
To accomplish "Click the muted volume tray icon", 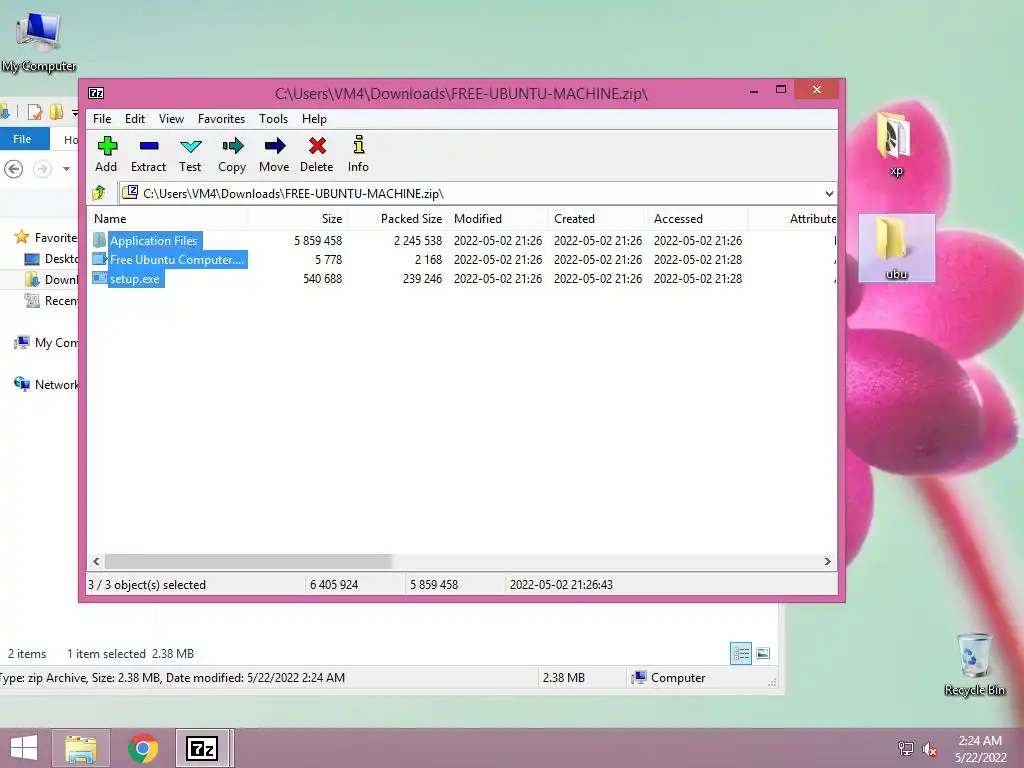I will pyautogui.click(x=930, y=749).
